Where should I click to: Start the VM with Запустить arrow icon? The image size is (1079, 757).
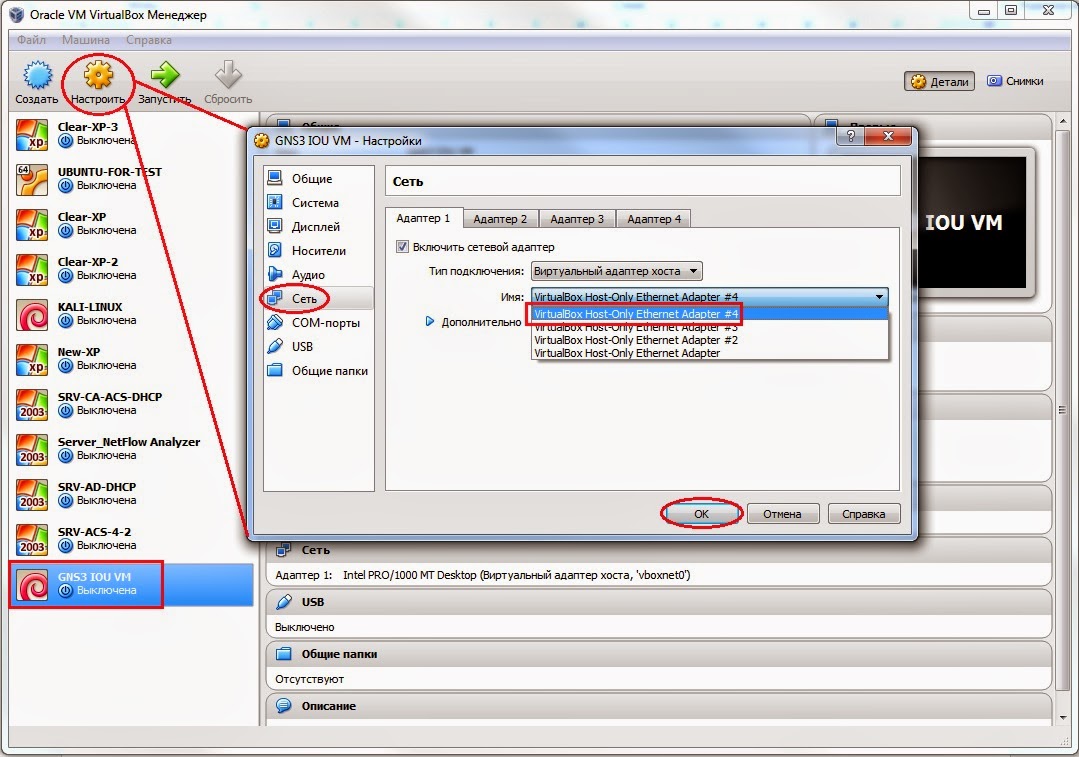164,75
